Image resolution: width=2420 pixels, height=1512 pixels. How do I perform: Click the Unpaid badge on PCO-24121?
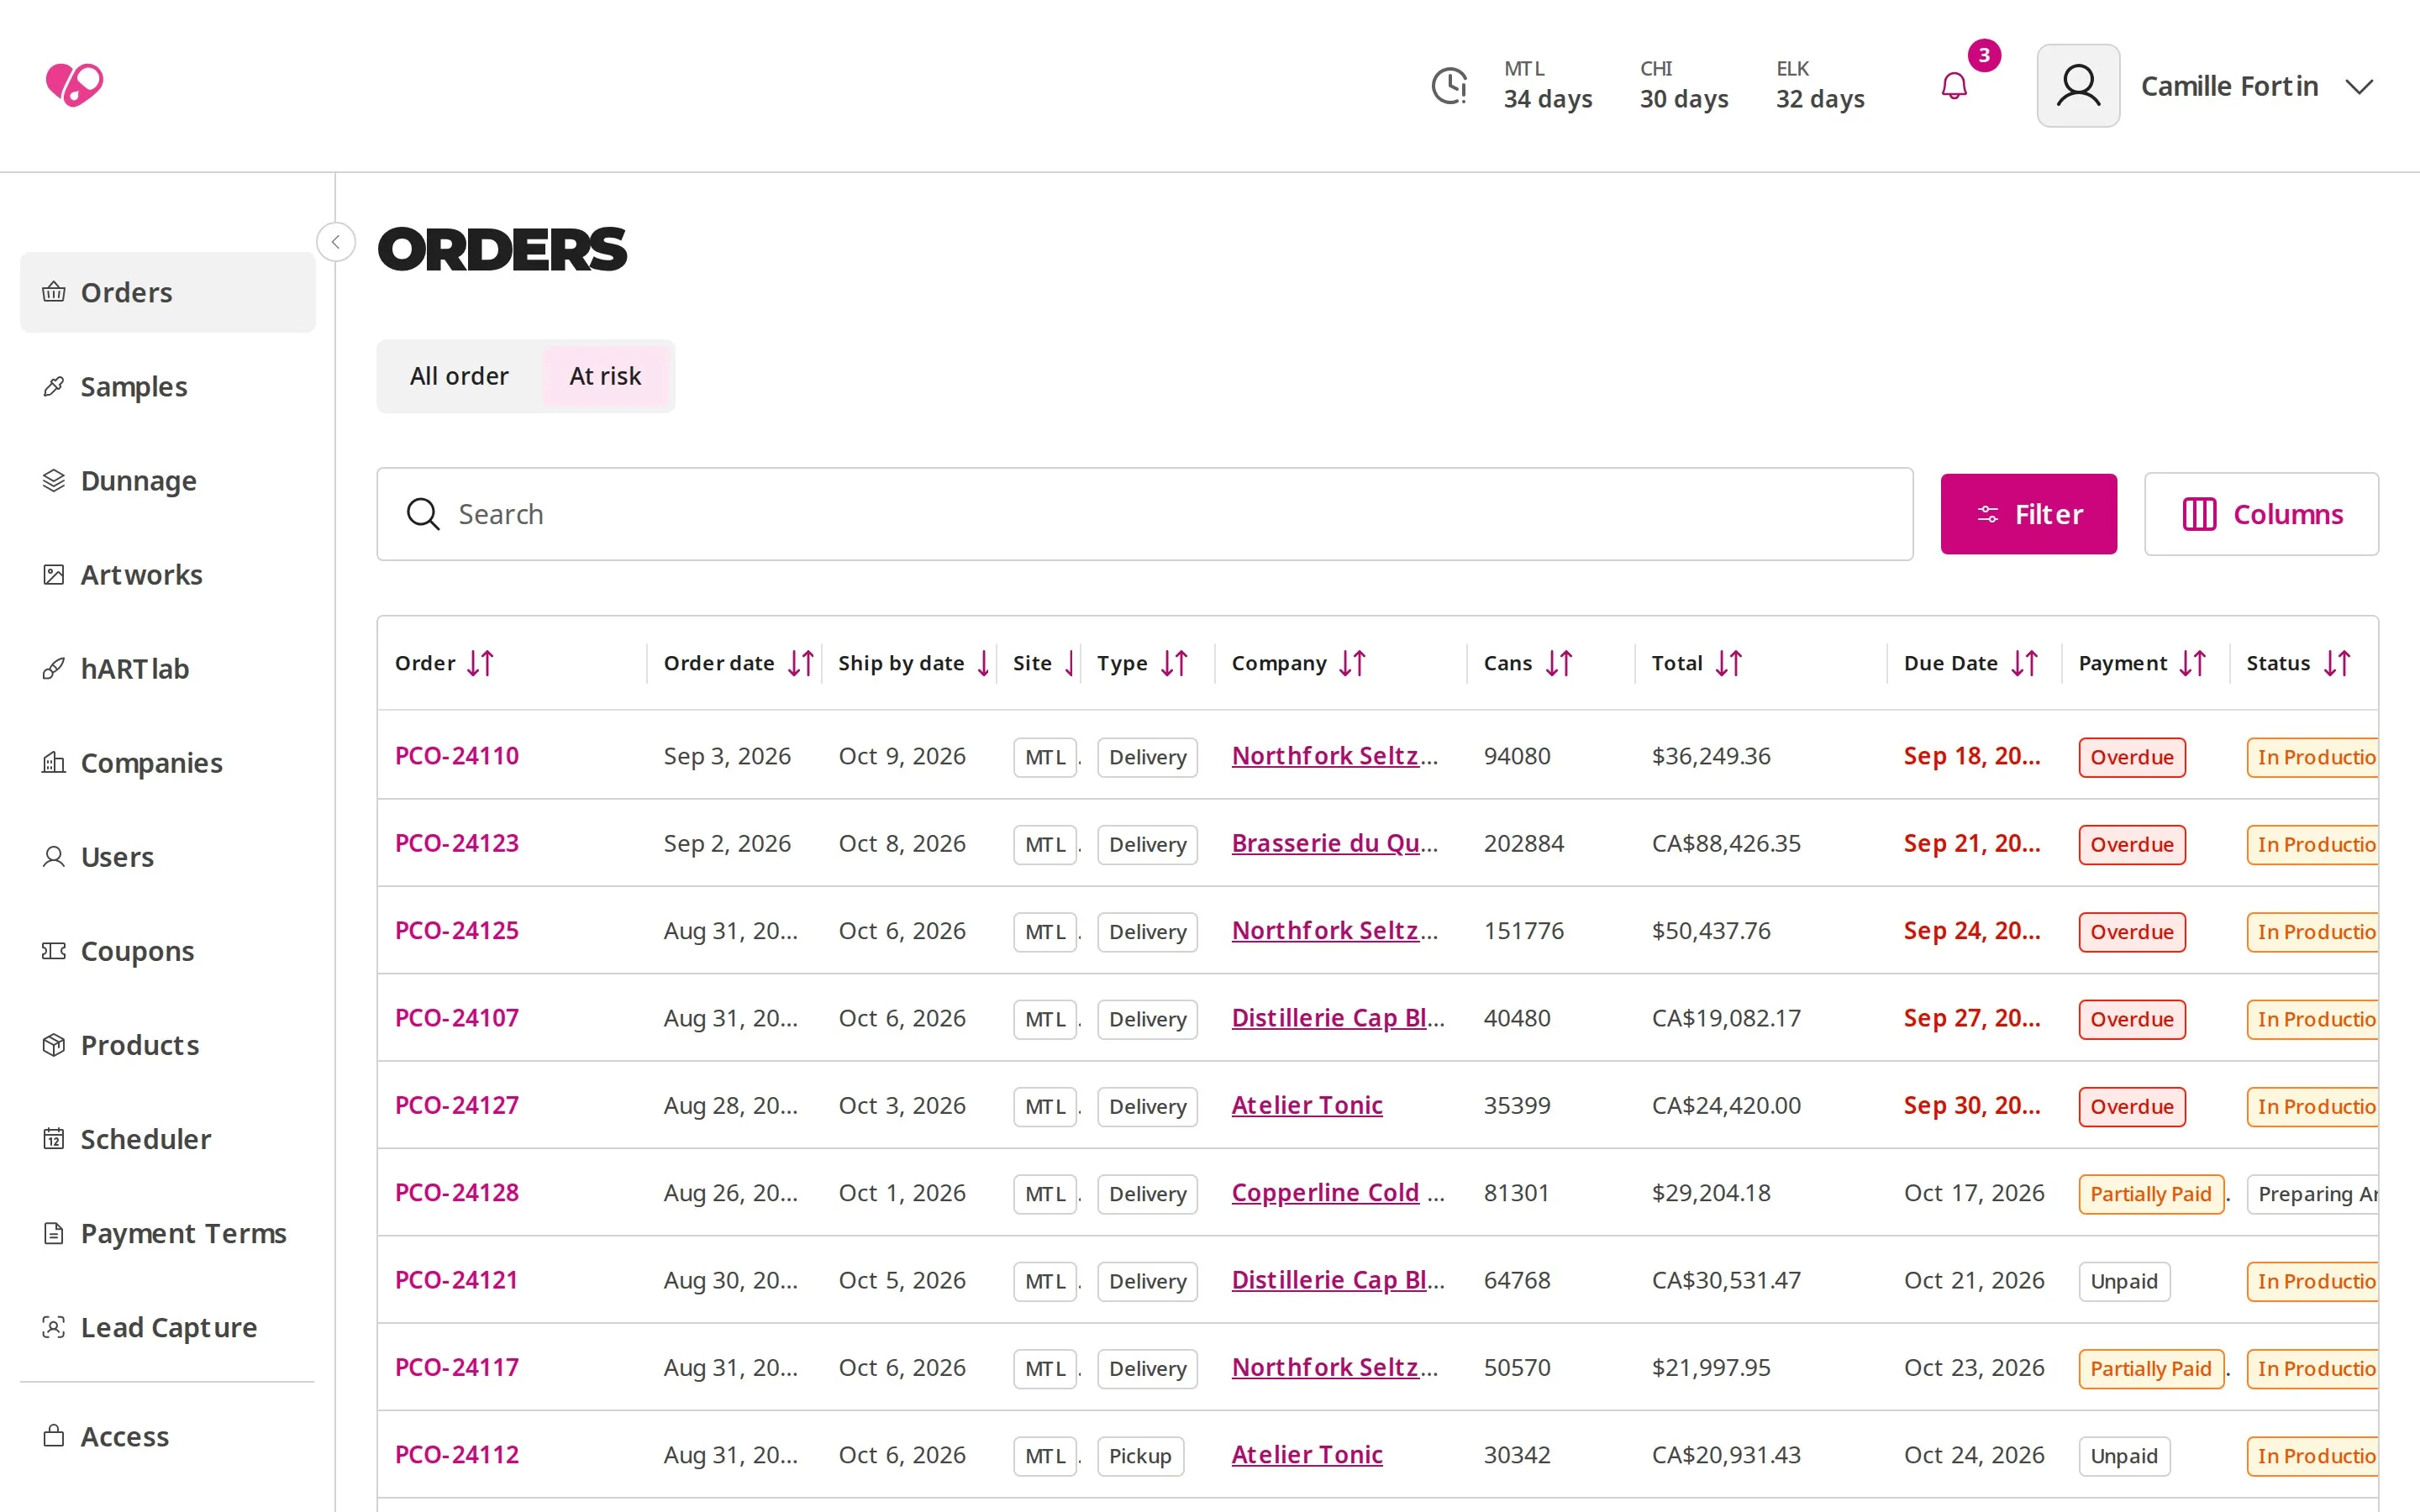click(2124, 1281)
